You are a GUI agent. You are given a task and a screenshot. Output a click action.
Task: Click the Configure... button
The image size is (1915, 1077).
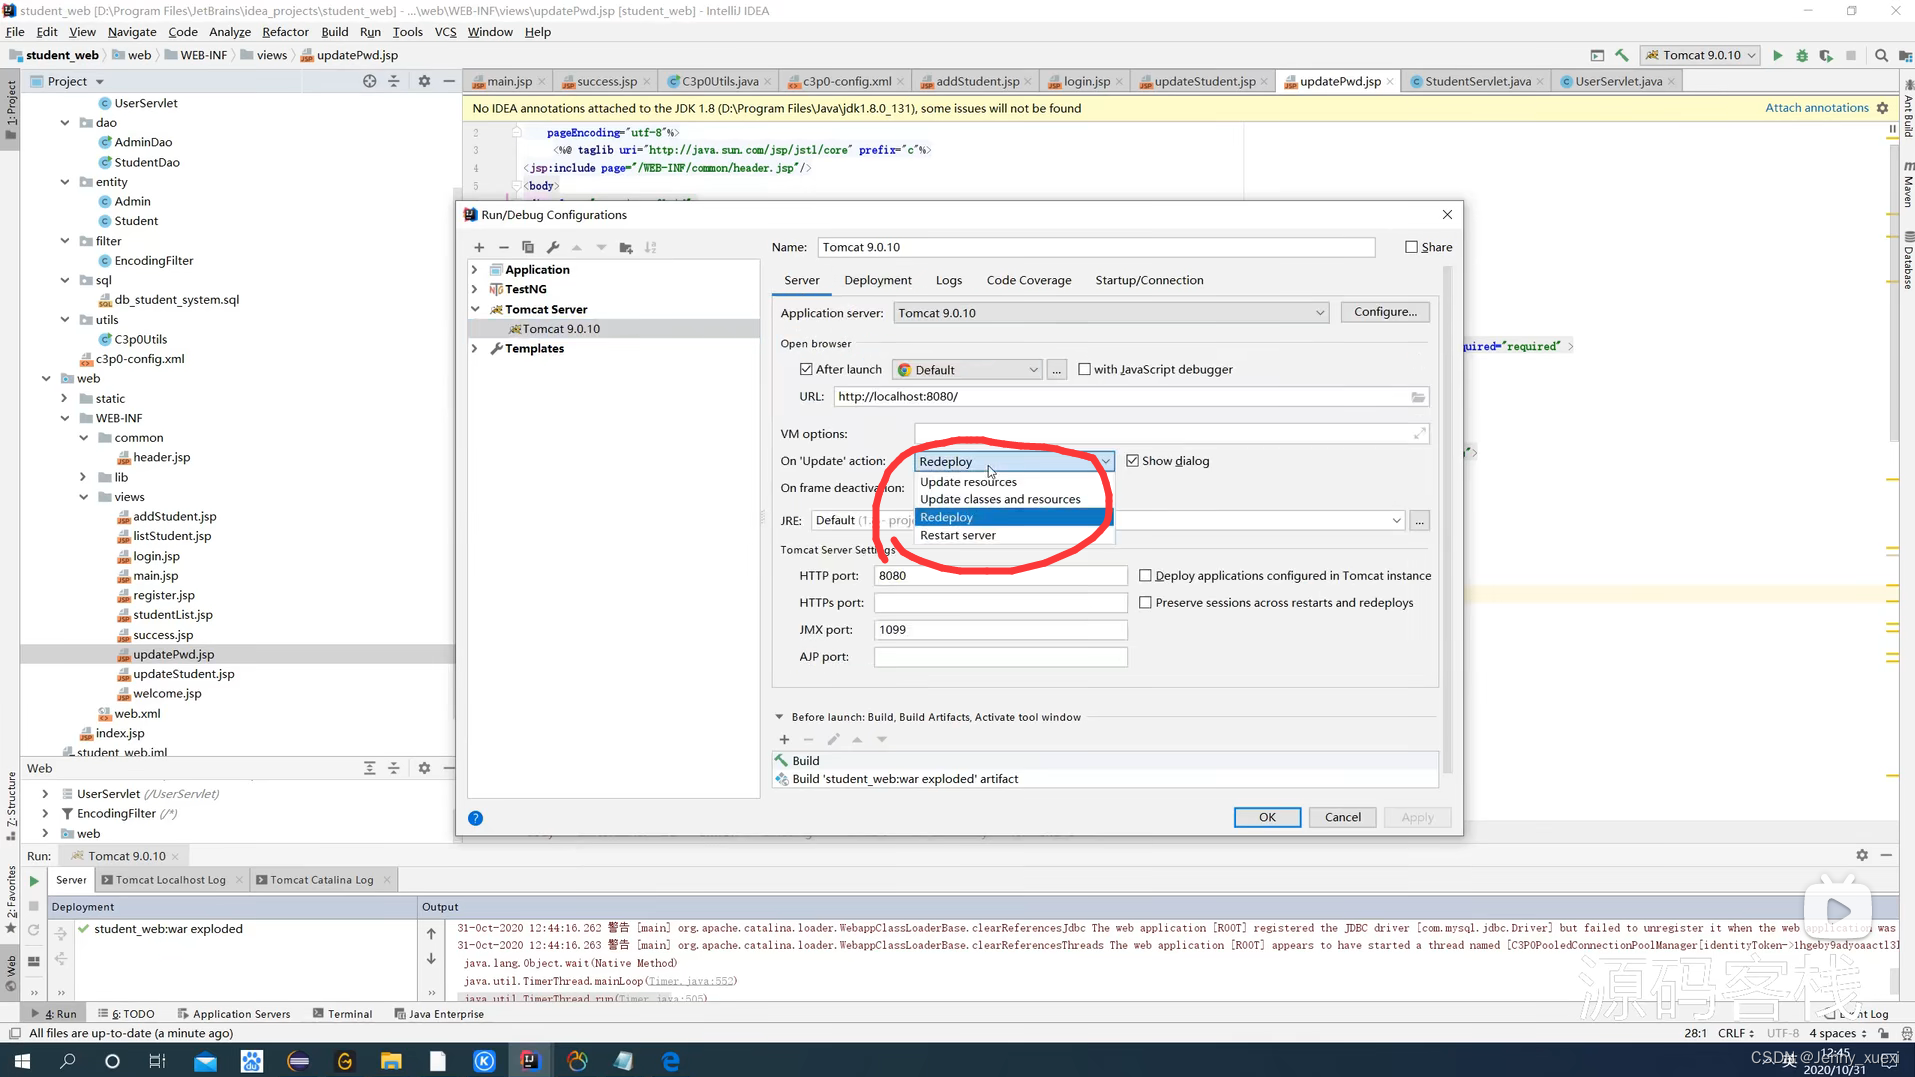(x=1385, y=312)
